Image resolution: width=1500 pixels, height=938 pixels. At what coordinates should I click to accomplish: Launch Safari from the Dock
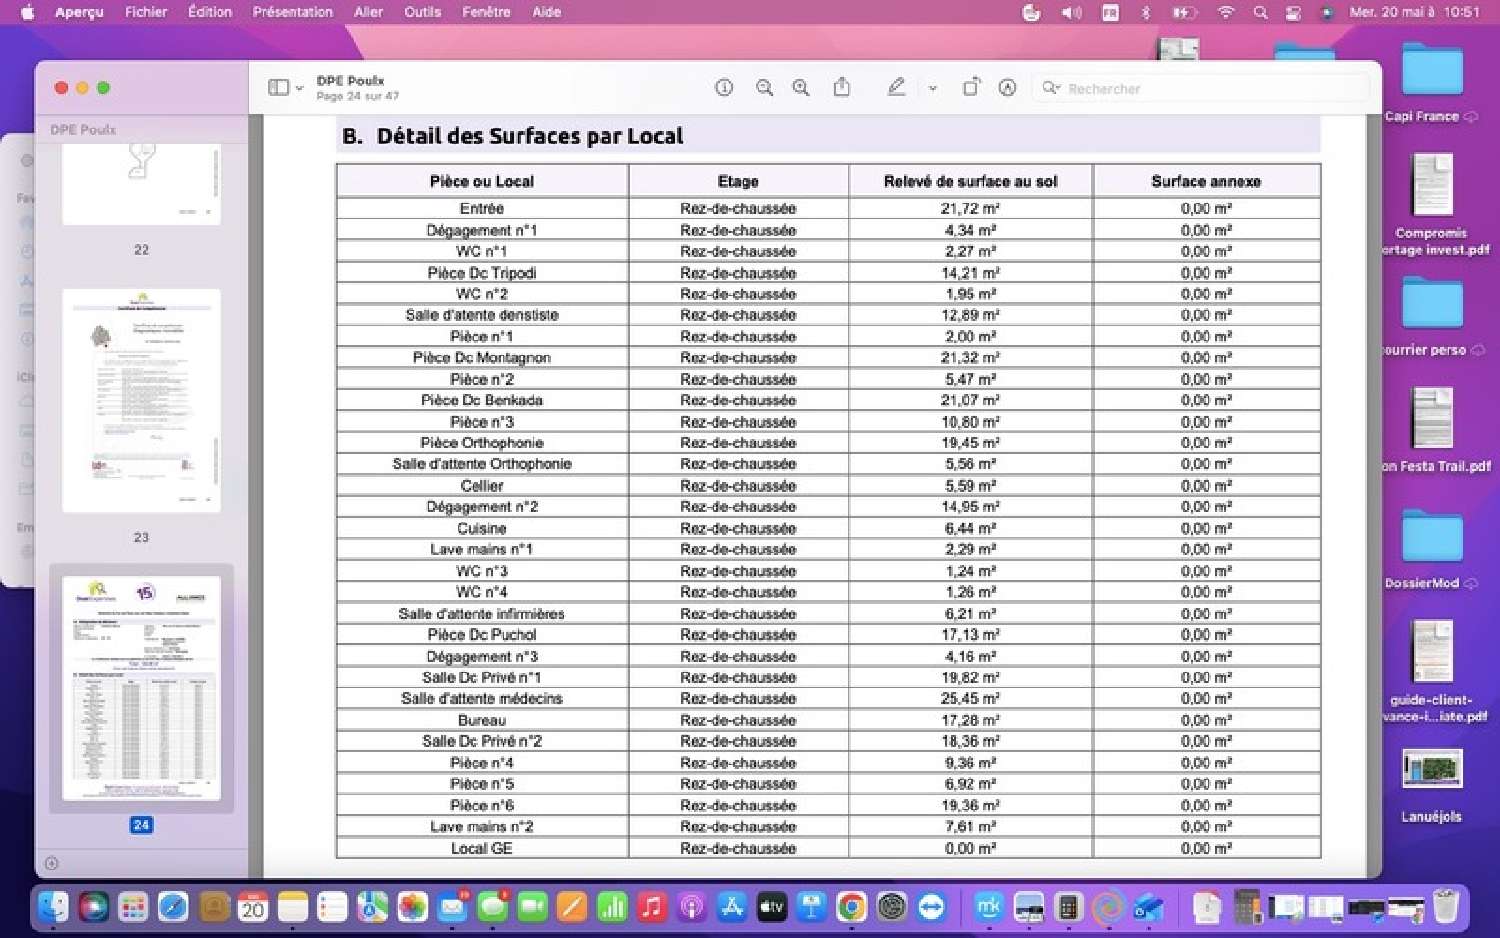click(173, 907)
